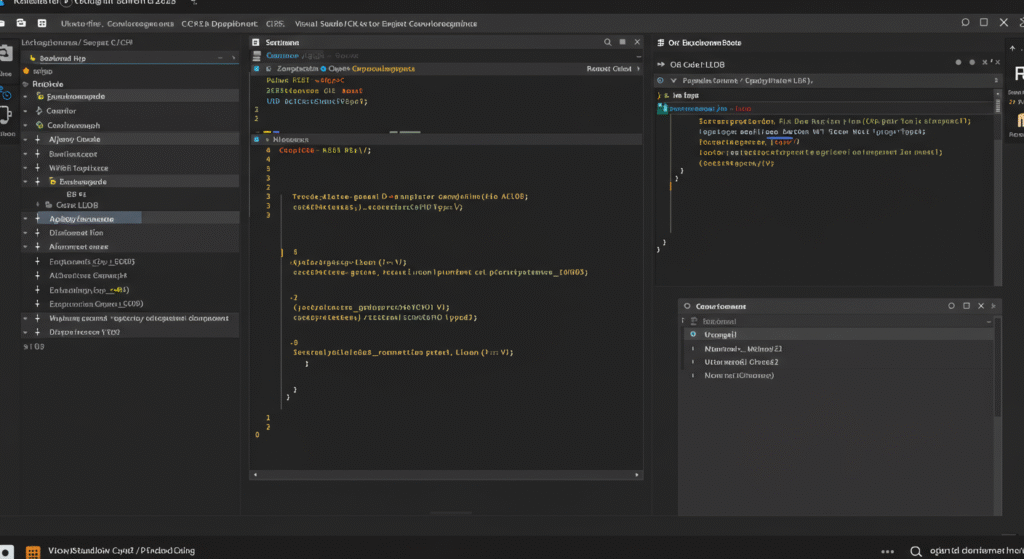1024x559 pixels.
Task: Expand the chevron in the right panel breadcrumb row
Action: click(x=673, y=80)
